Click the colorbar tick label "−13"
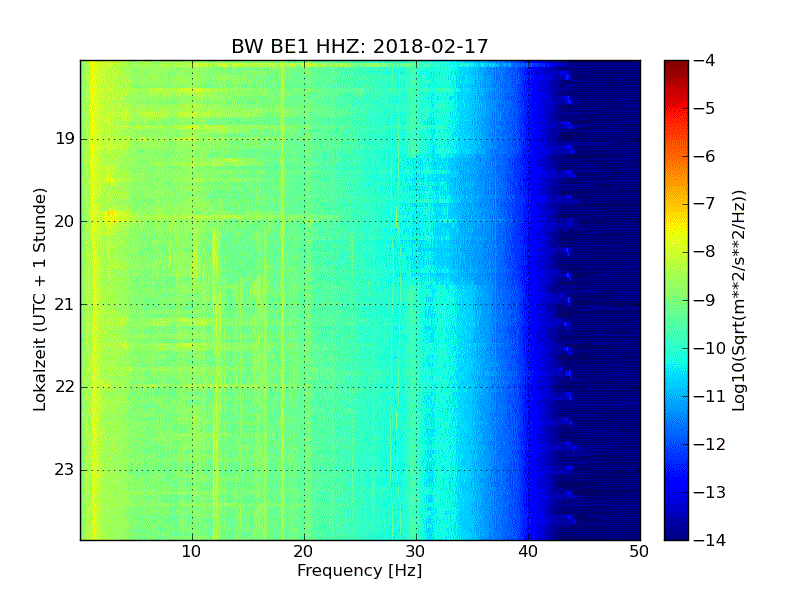Viewport: 800px width, 600px height. tap(710, 492)
